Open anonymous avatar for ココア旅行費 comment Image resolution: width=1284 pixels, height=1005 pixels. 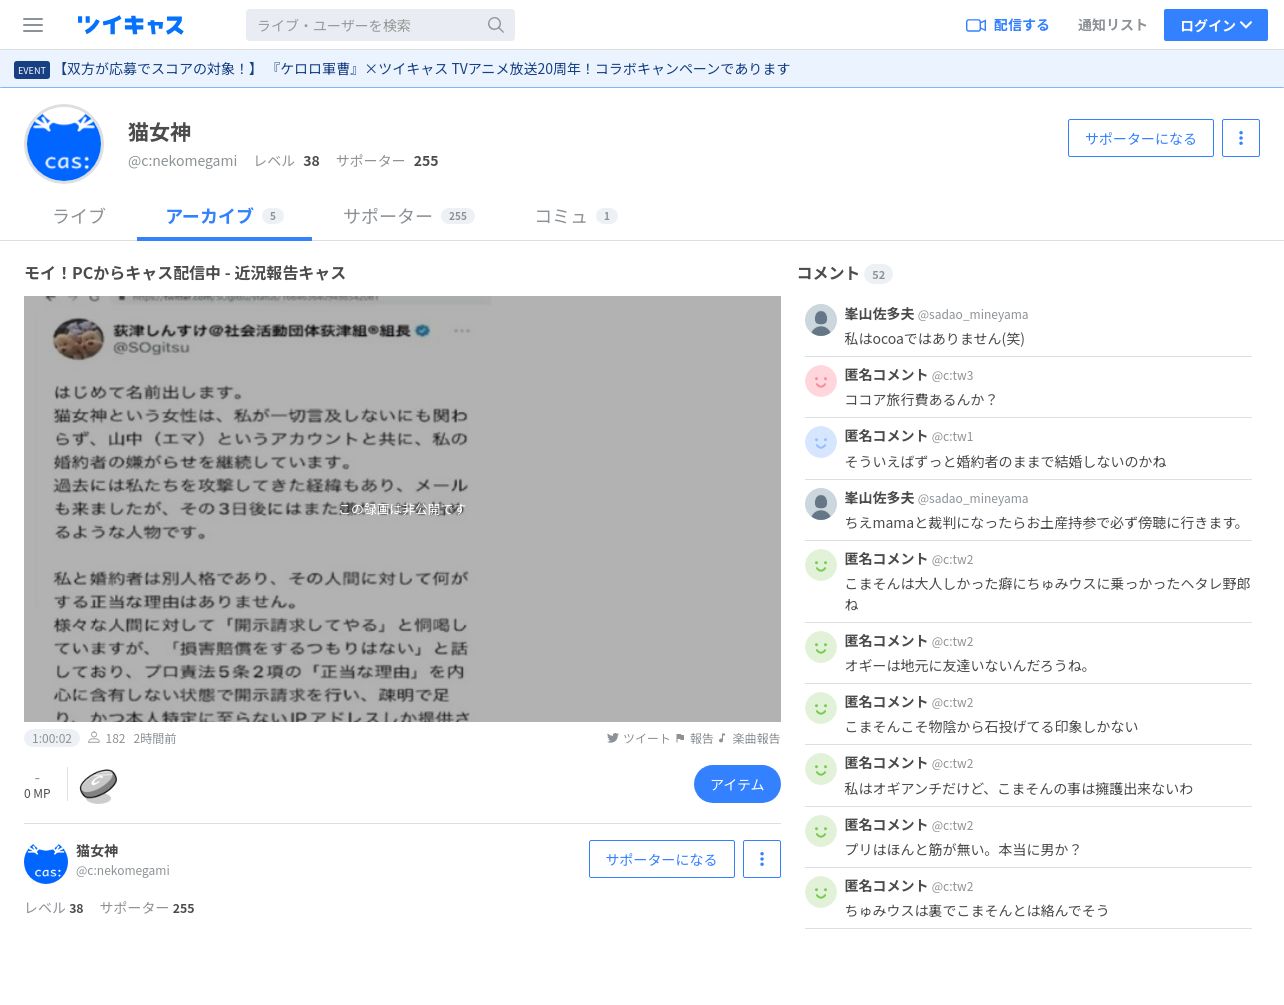pos(821,381)
